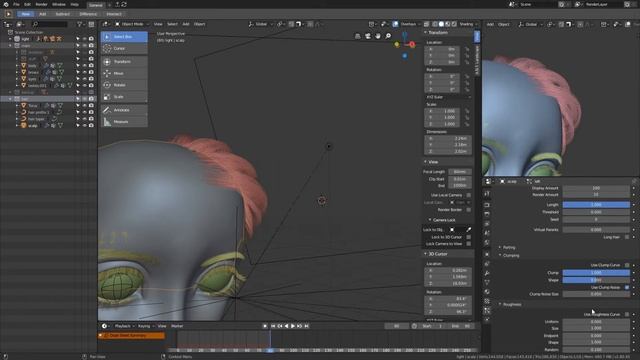The width and height of the screenshot is (640, 360).
Task: Open the Output properties tab icon
Action: pyautogui.click(x=487, y=214)
